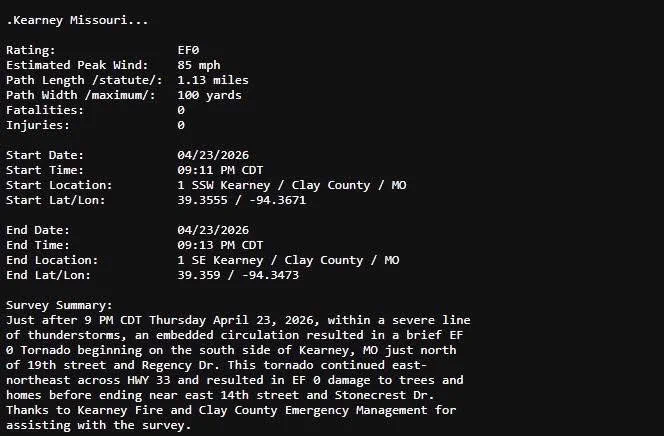Click the 1.13 miles path length value
This screenshot has height=436, width=664.
point(213,80)
